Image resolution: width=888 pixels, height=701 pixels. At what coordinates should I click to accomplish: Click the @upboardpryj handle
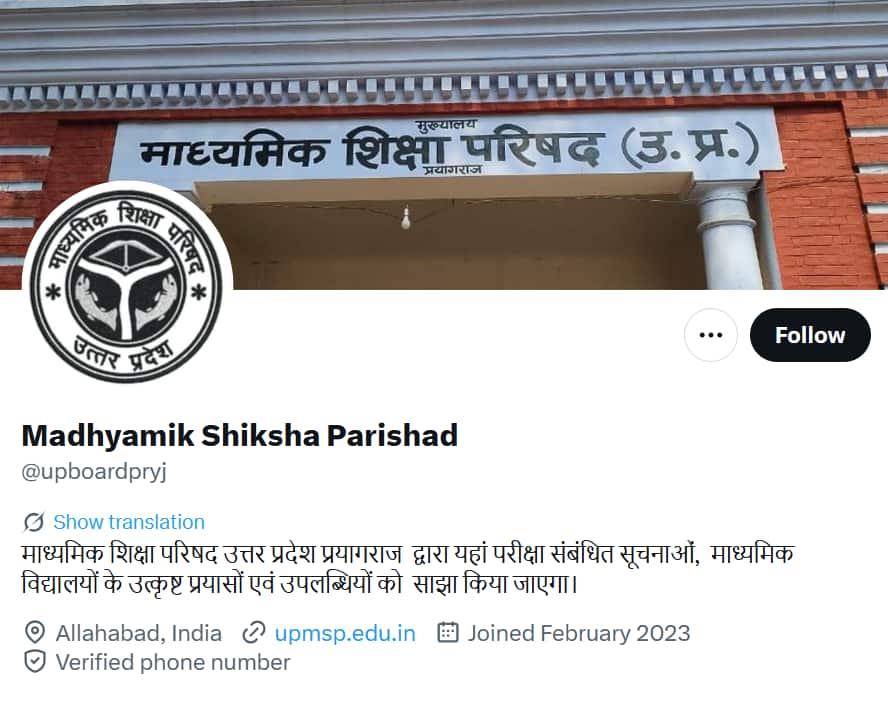point(94,471)
